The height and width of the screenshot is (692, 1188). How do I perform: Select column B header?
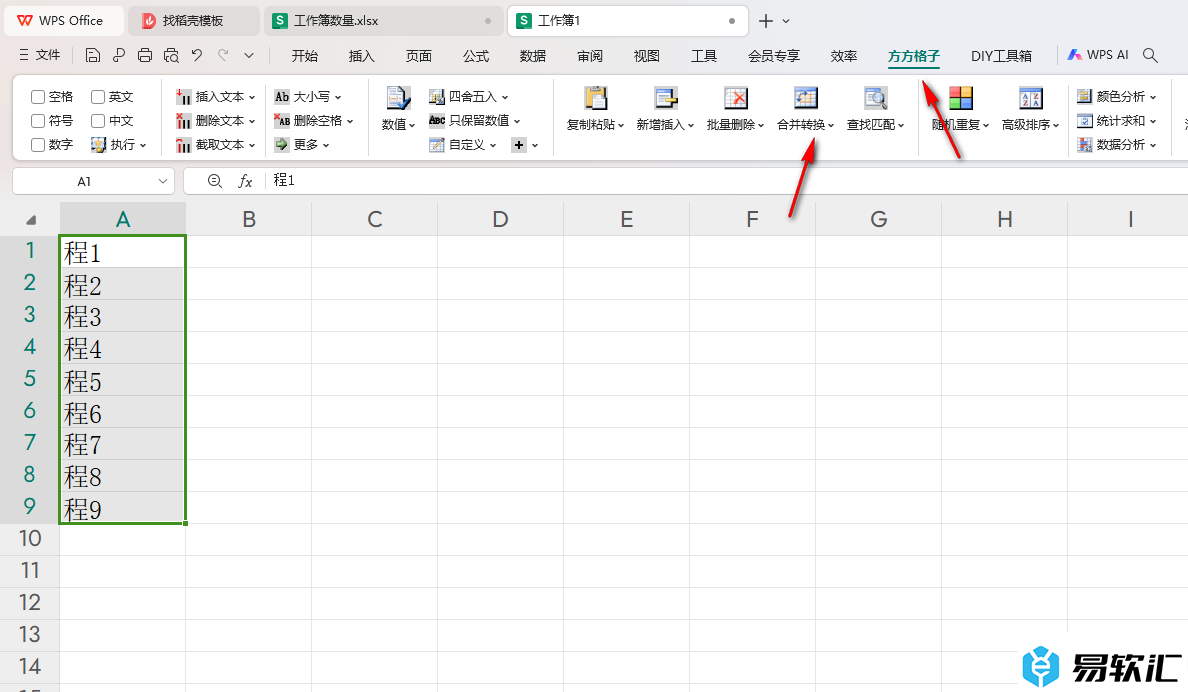pyautogui.click(x=249, y=219)
